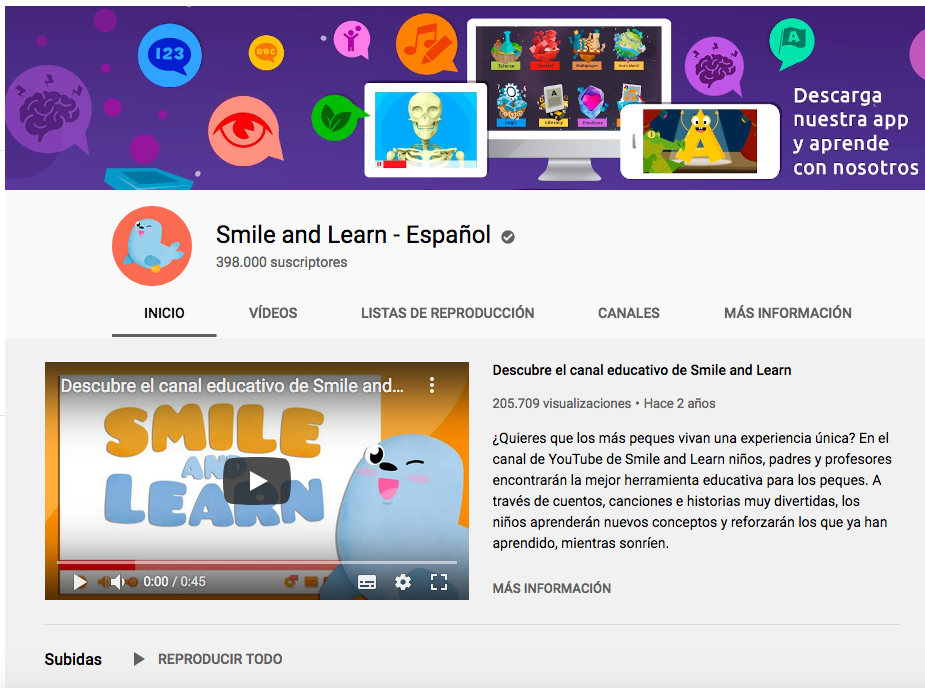
Task: Click the orange music note bubble in banner
Action: [427, 44]
